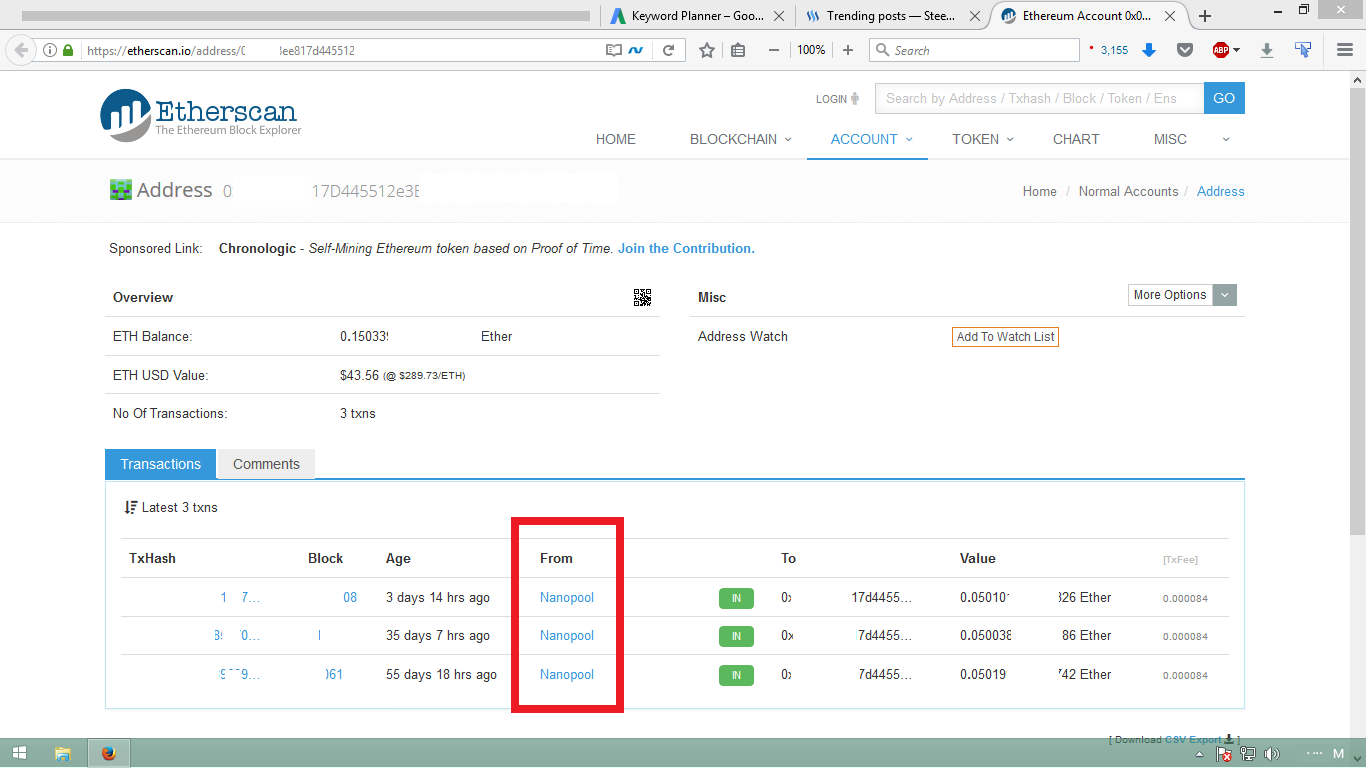Image resolution: width=1366 pixels, height=768 pixels.
Task: Reload the page with the refresh icon
Action: coord(669,50)
